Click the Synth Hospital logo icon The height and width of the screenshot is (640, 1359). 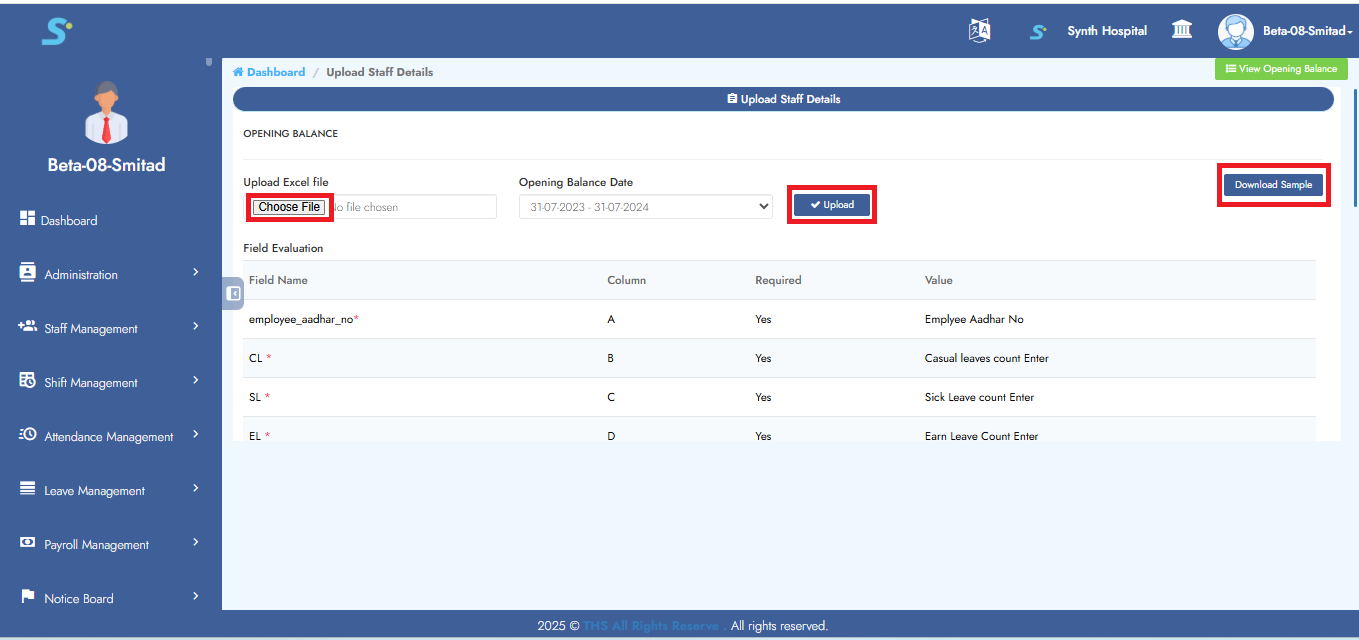pos(1038,32)
